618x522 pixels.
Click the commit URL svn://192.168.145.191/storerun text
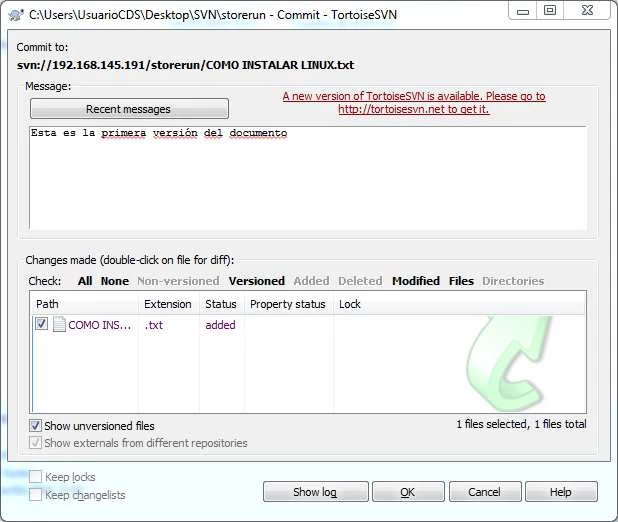point(185,65)
